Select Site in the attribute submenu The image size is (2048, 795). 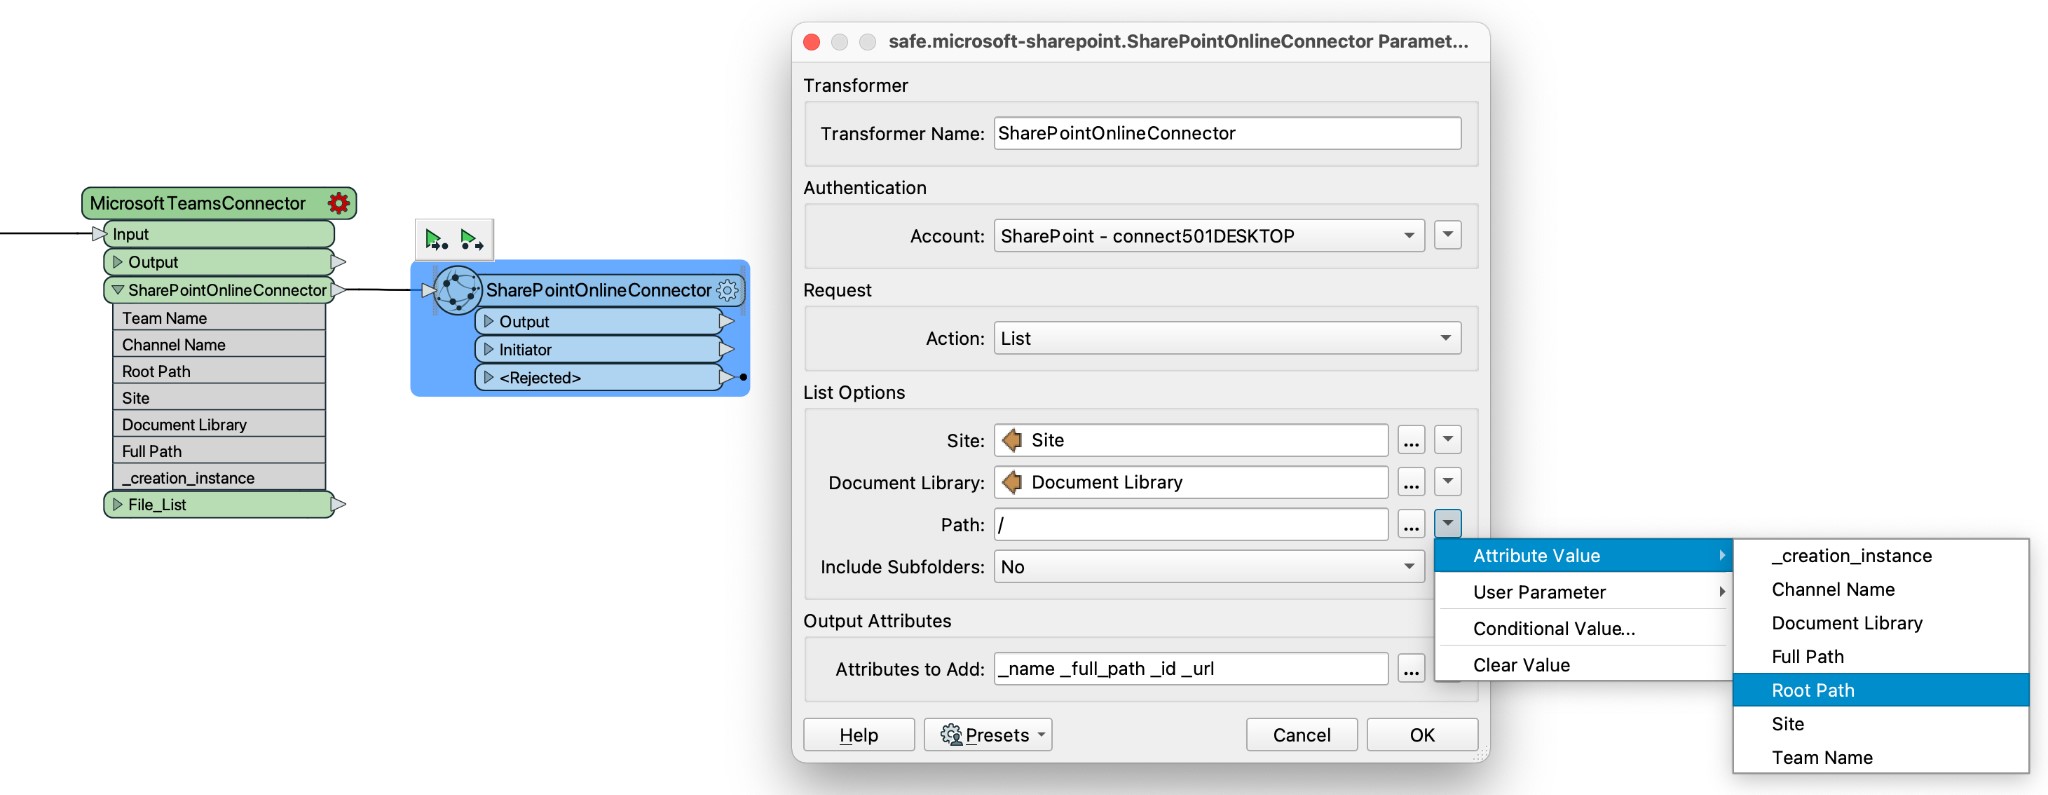[1880, 724]
